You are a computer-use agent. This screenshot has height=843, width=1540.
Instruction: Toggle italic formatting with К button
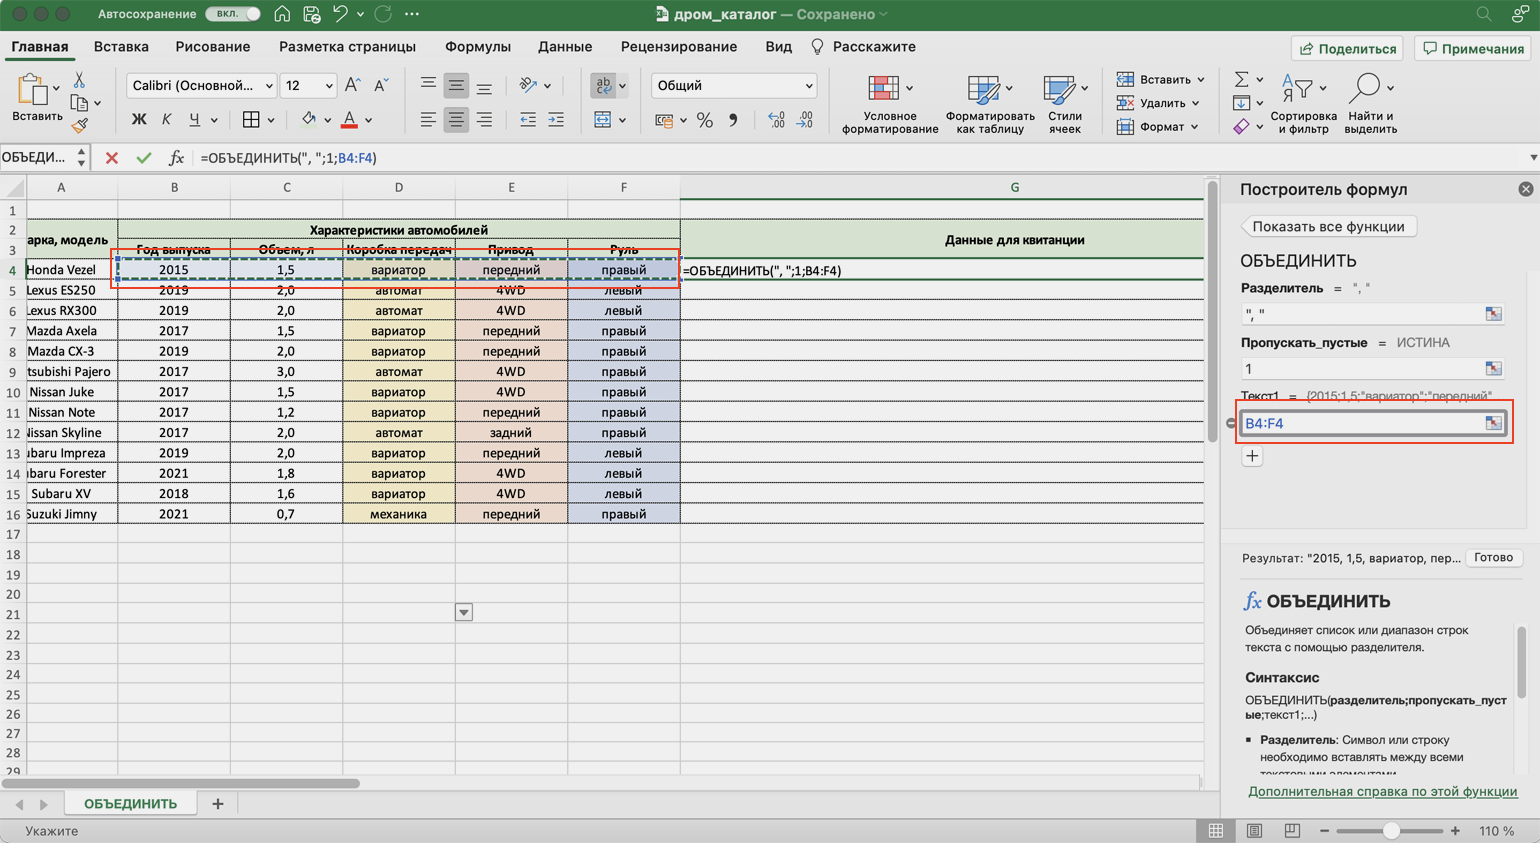coord(166,120)
